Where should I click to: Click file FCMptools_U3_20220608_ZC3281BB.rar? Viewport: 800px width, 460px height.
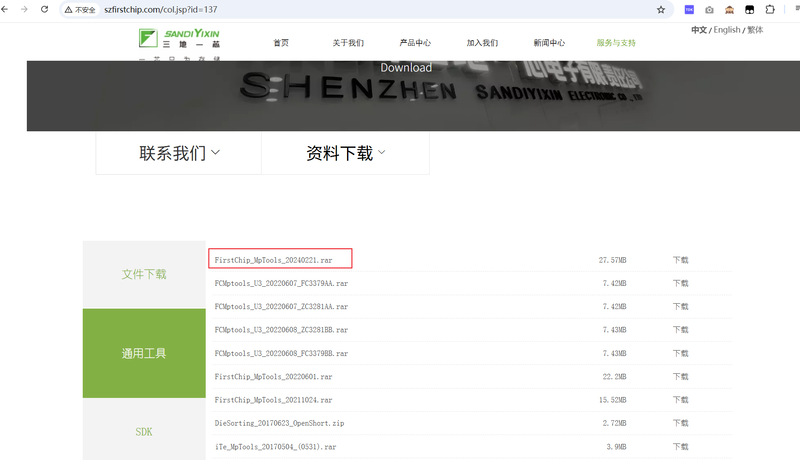281,330
